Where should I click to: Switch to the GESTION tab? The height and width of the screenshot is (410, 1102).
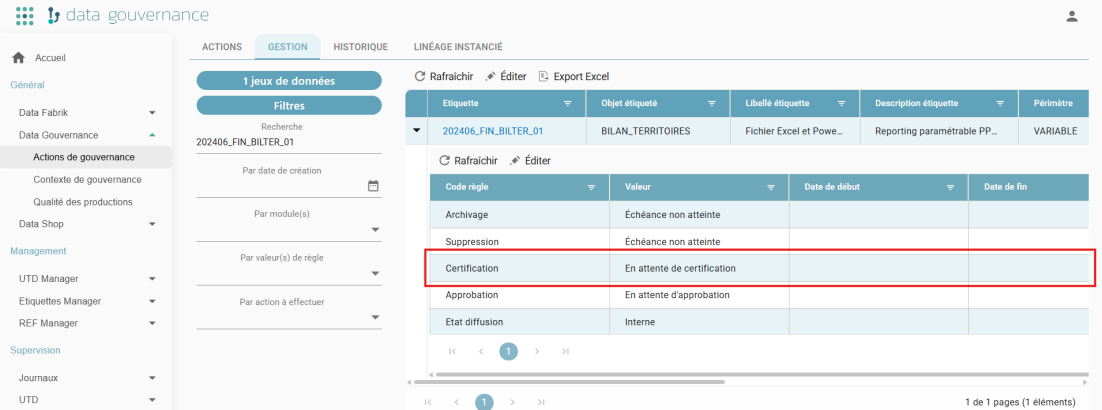(x=287, y=47)
